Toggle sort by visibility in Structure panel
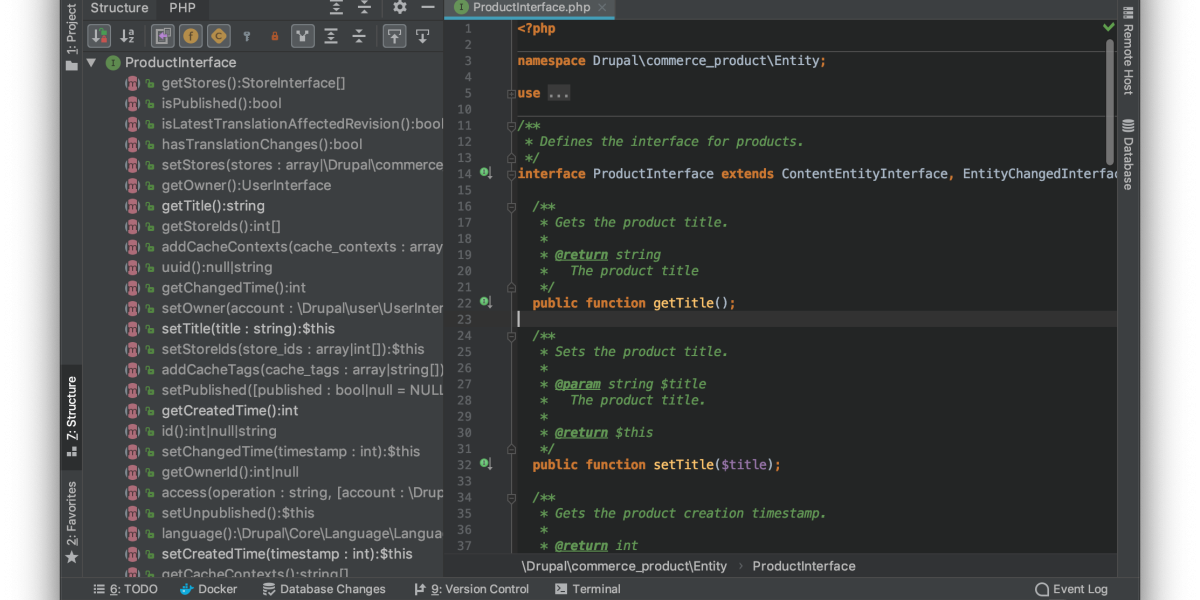Image resolution: width=1200 pixels, height=600 pixels. coord(99,35)
